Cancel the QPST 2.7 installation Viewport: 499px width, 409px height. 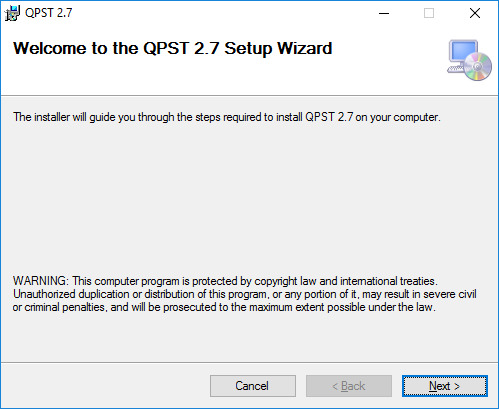[253, 386]
